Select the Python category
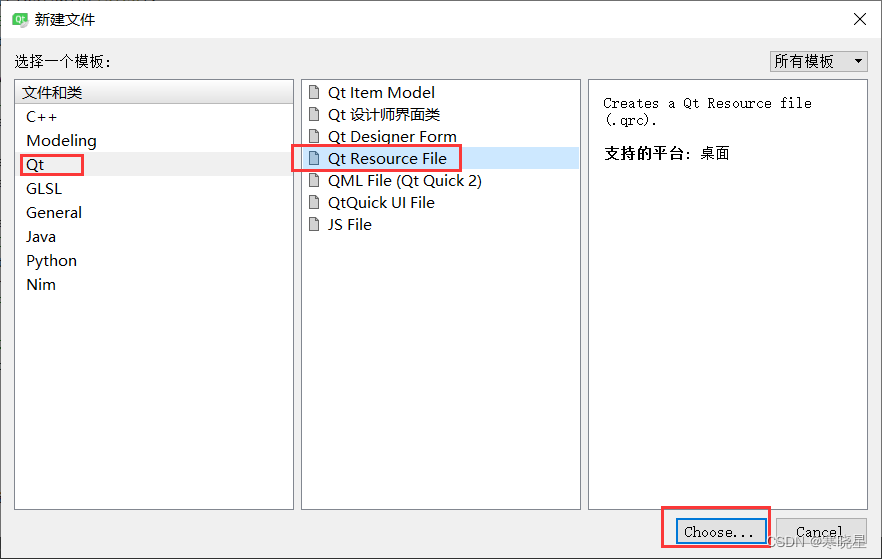 click(154, 260)
